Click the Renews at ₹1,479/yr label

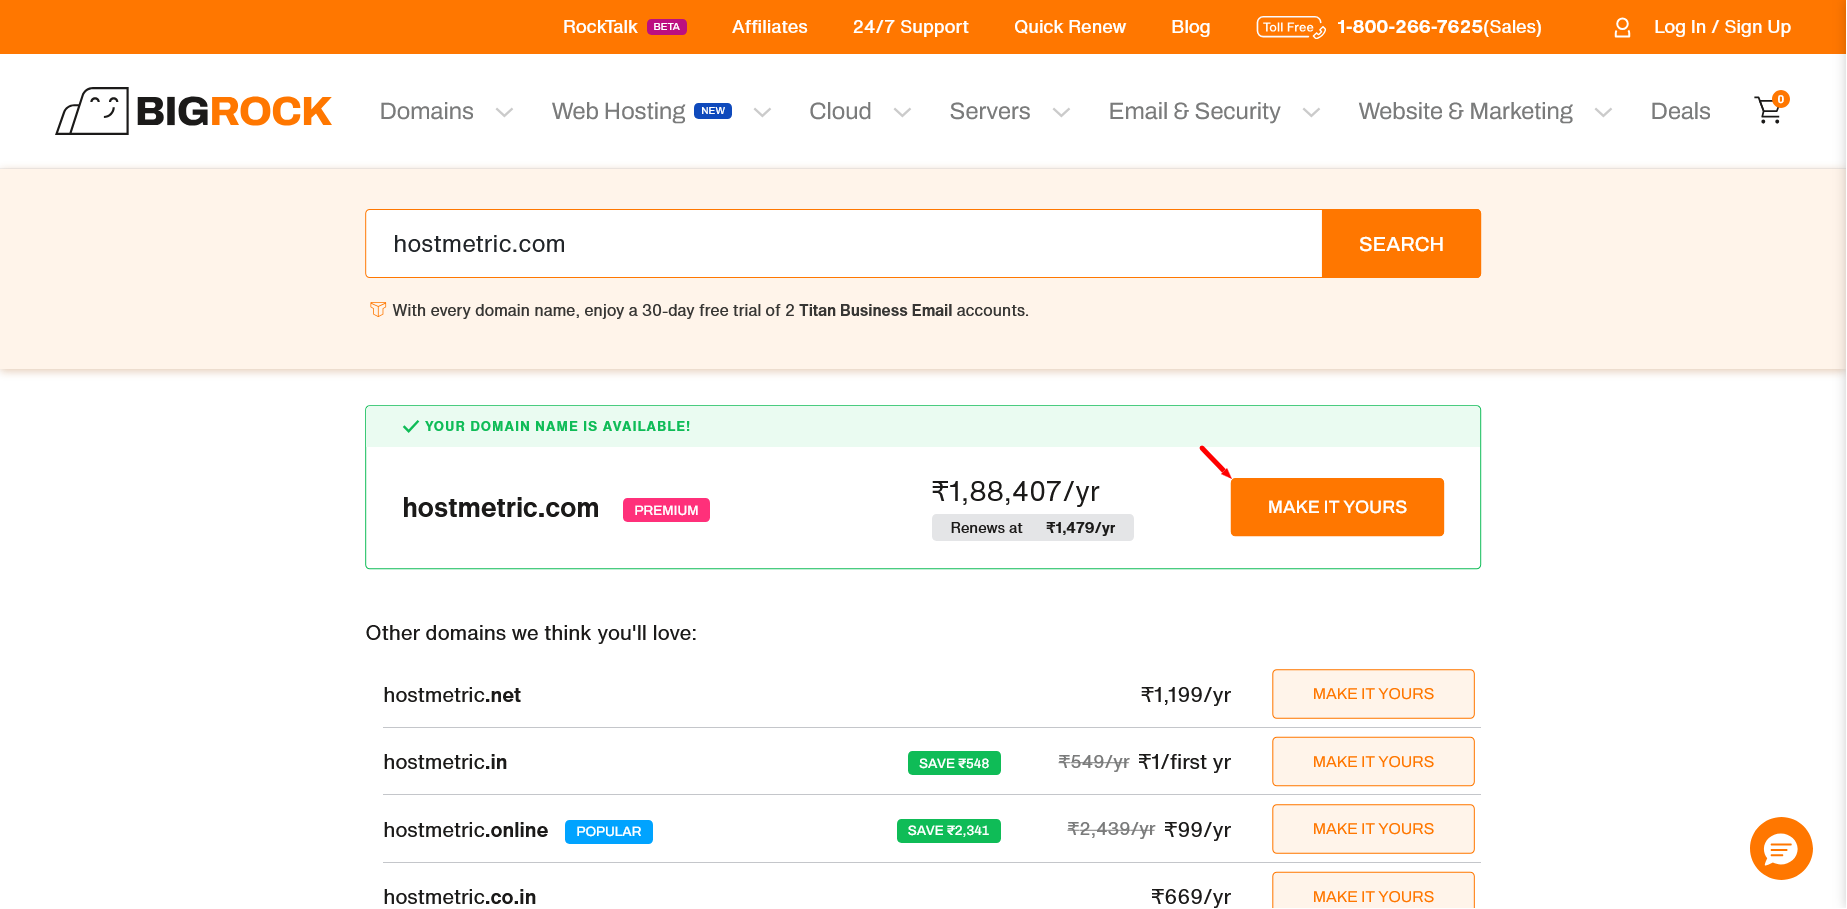click(x=1033, y=528)
